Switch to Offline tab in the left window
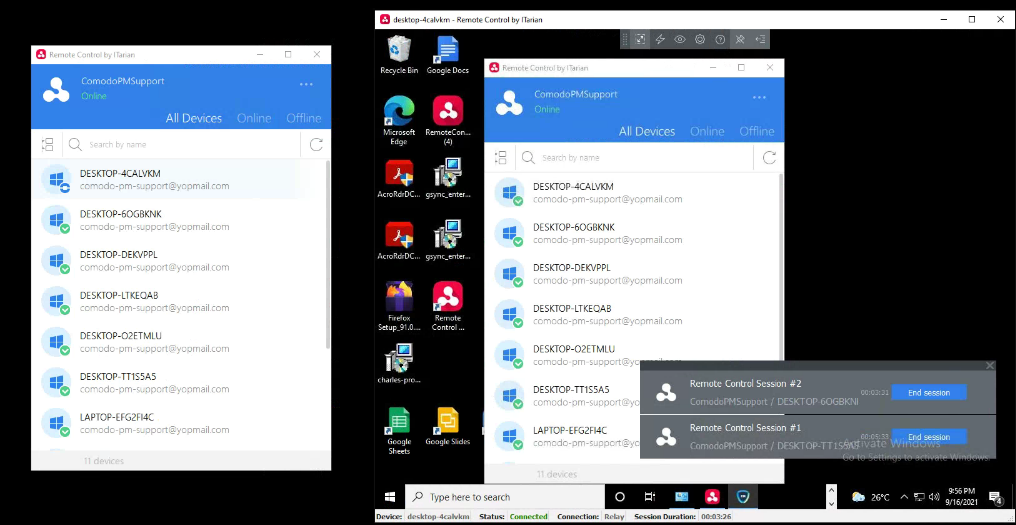 pos(303,118)
